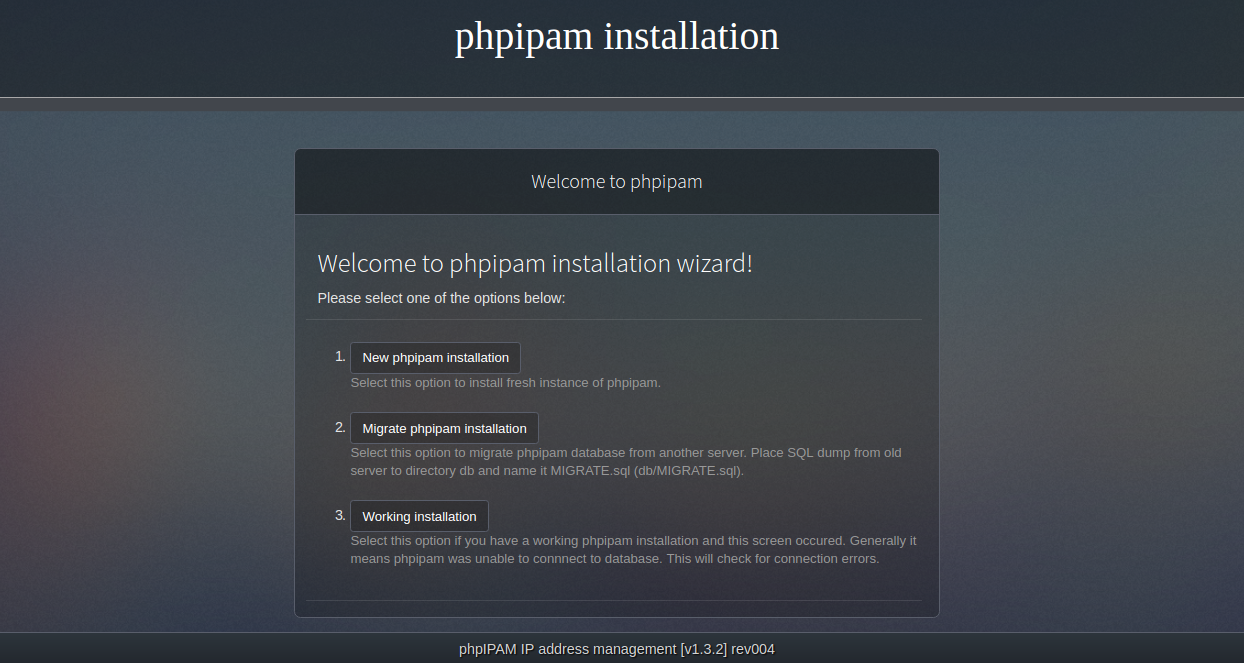This screenshot has width=1244, height=663.
Task: Click the 'phpipam installation' page title
Action: tap(617, 36)
